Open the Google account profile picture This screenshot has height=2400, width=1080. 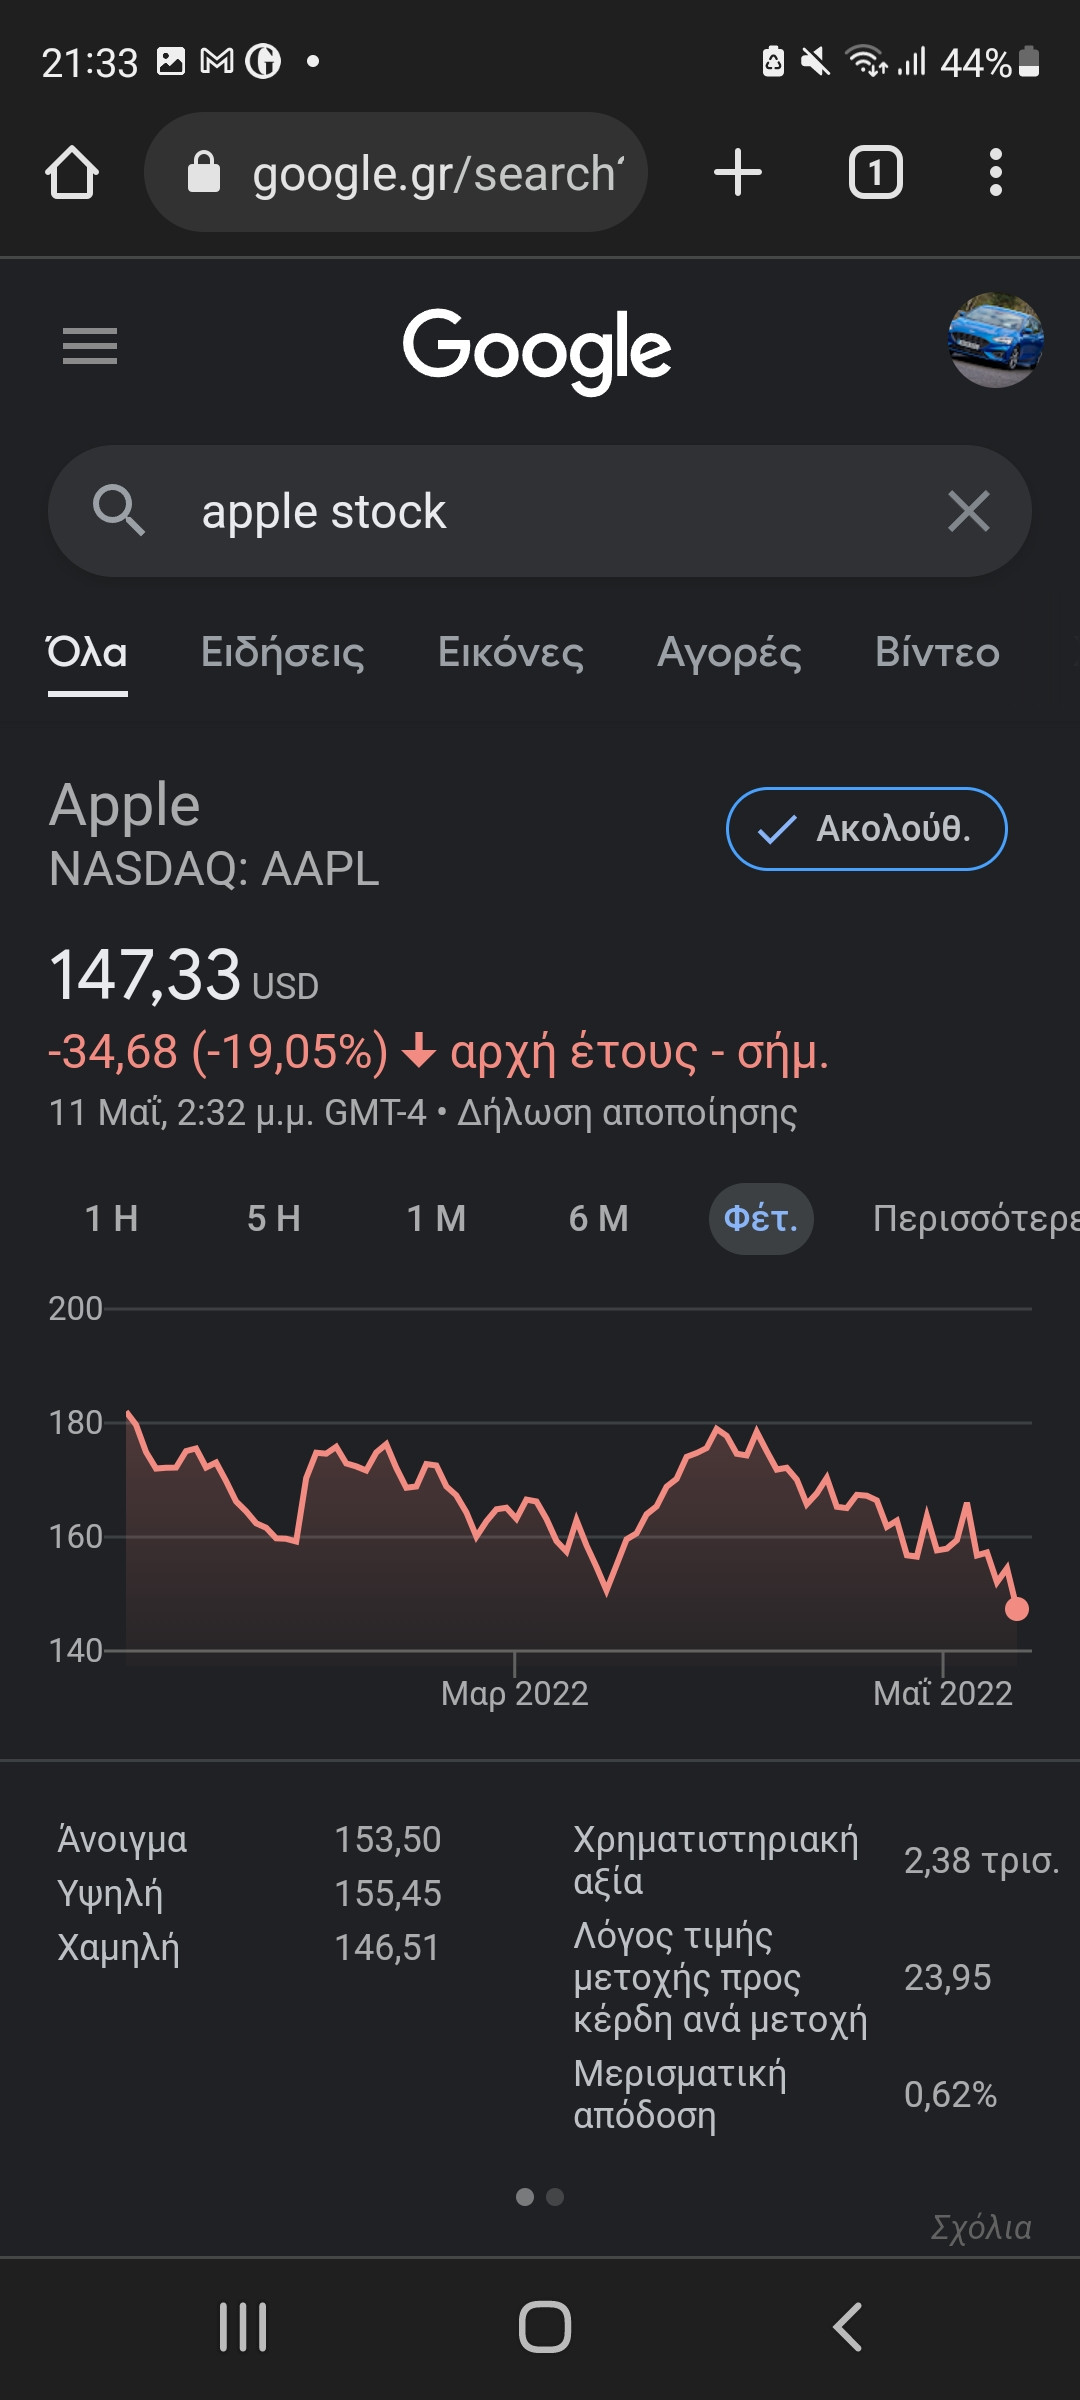coord(995,340)
